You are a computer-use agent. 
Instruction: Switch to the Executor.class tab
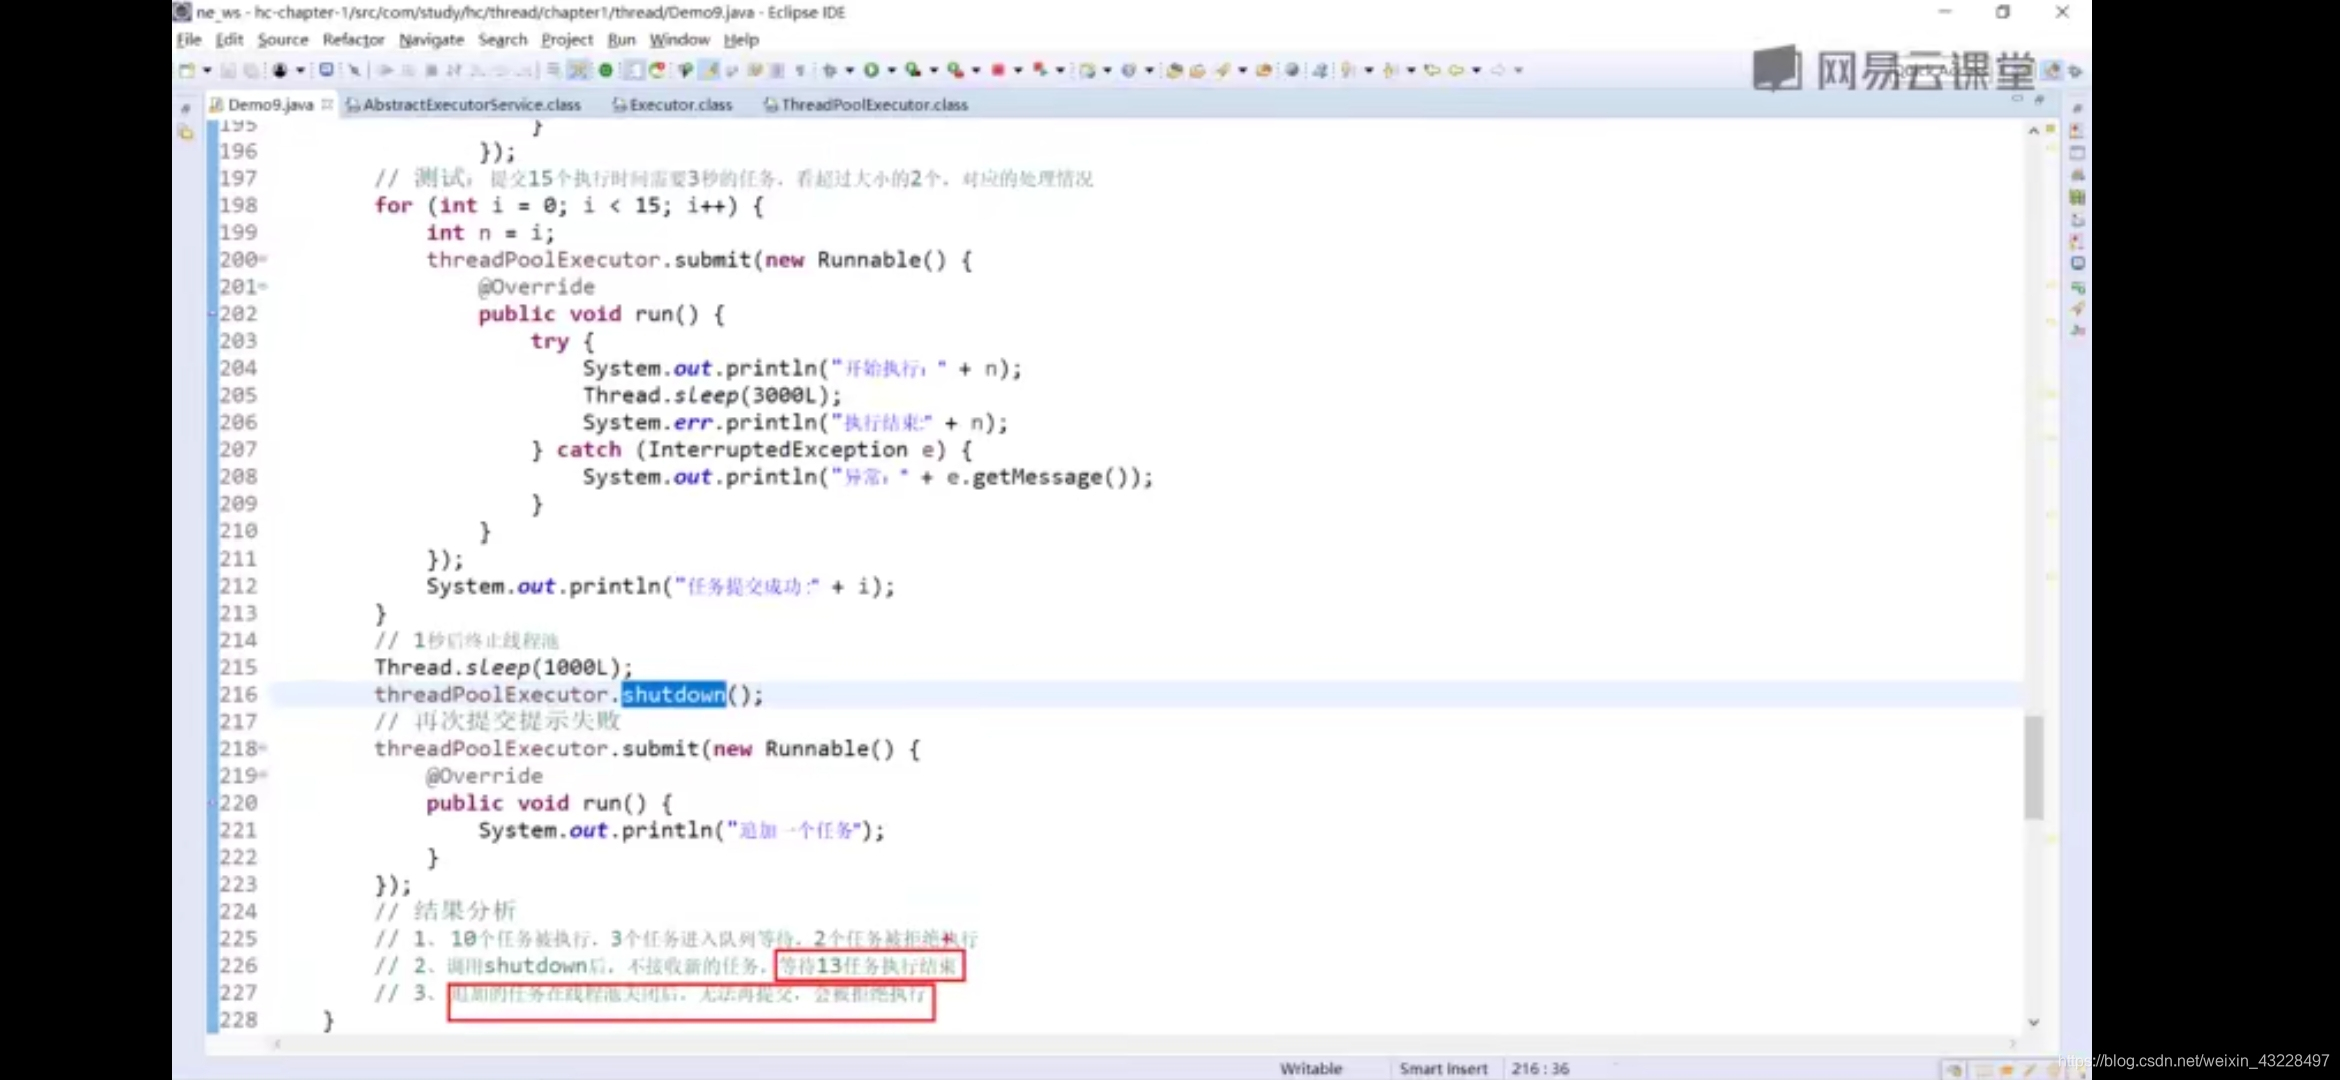(672, 104)
